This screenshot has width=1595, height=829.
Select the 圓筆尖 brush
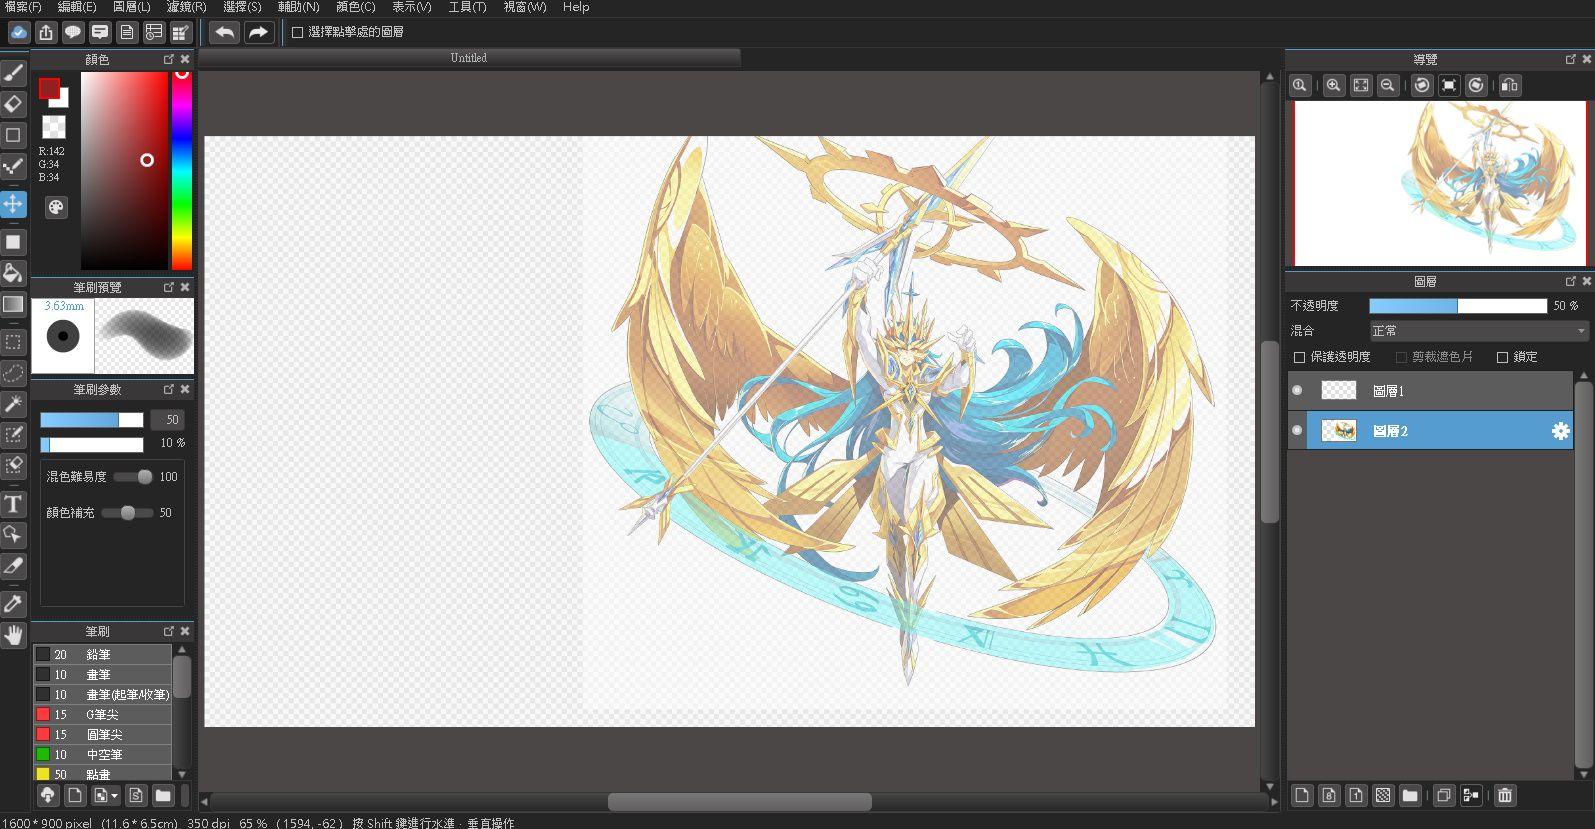pos(103,734)
